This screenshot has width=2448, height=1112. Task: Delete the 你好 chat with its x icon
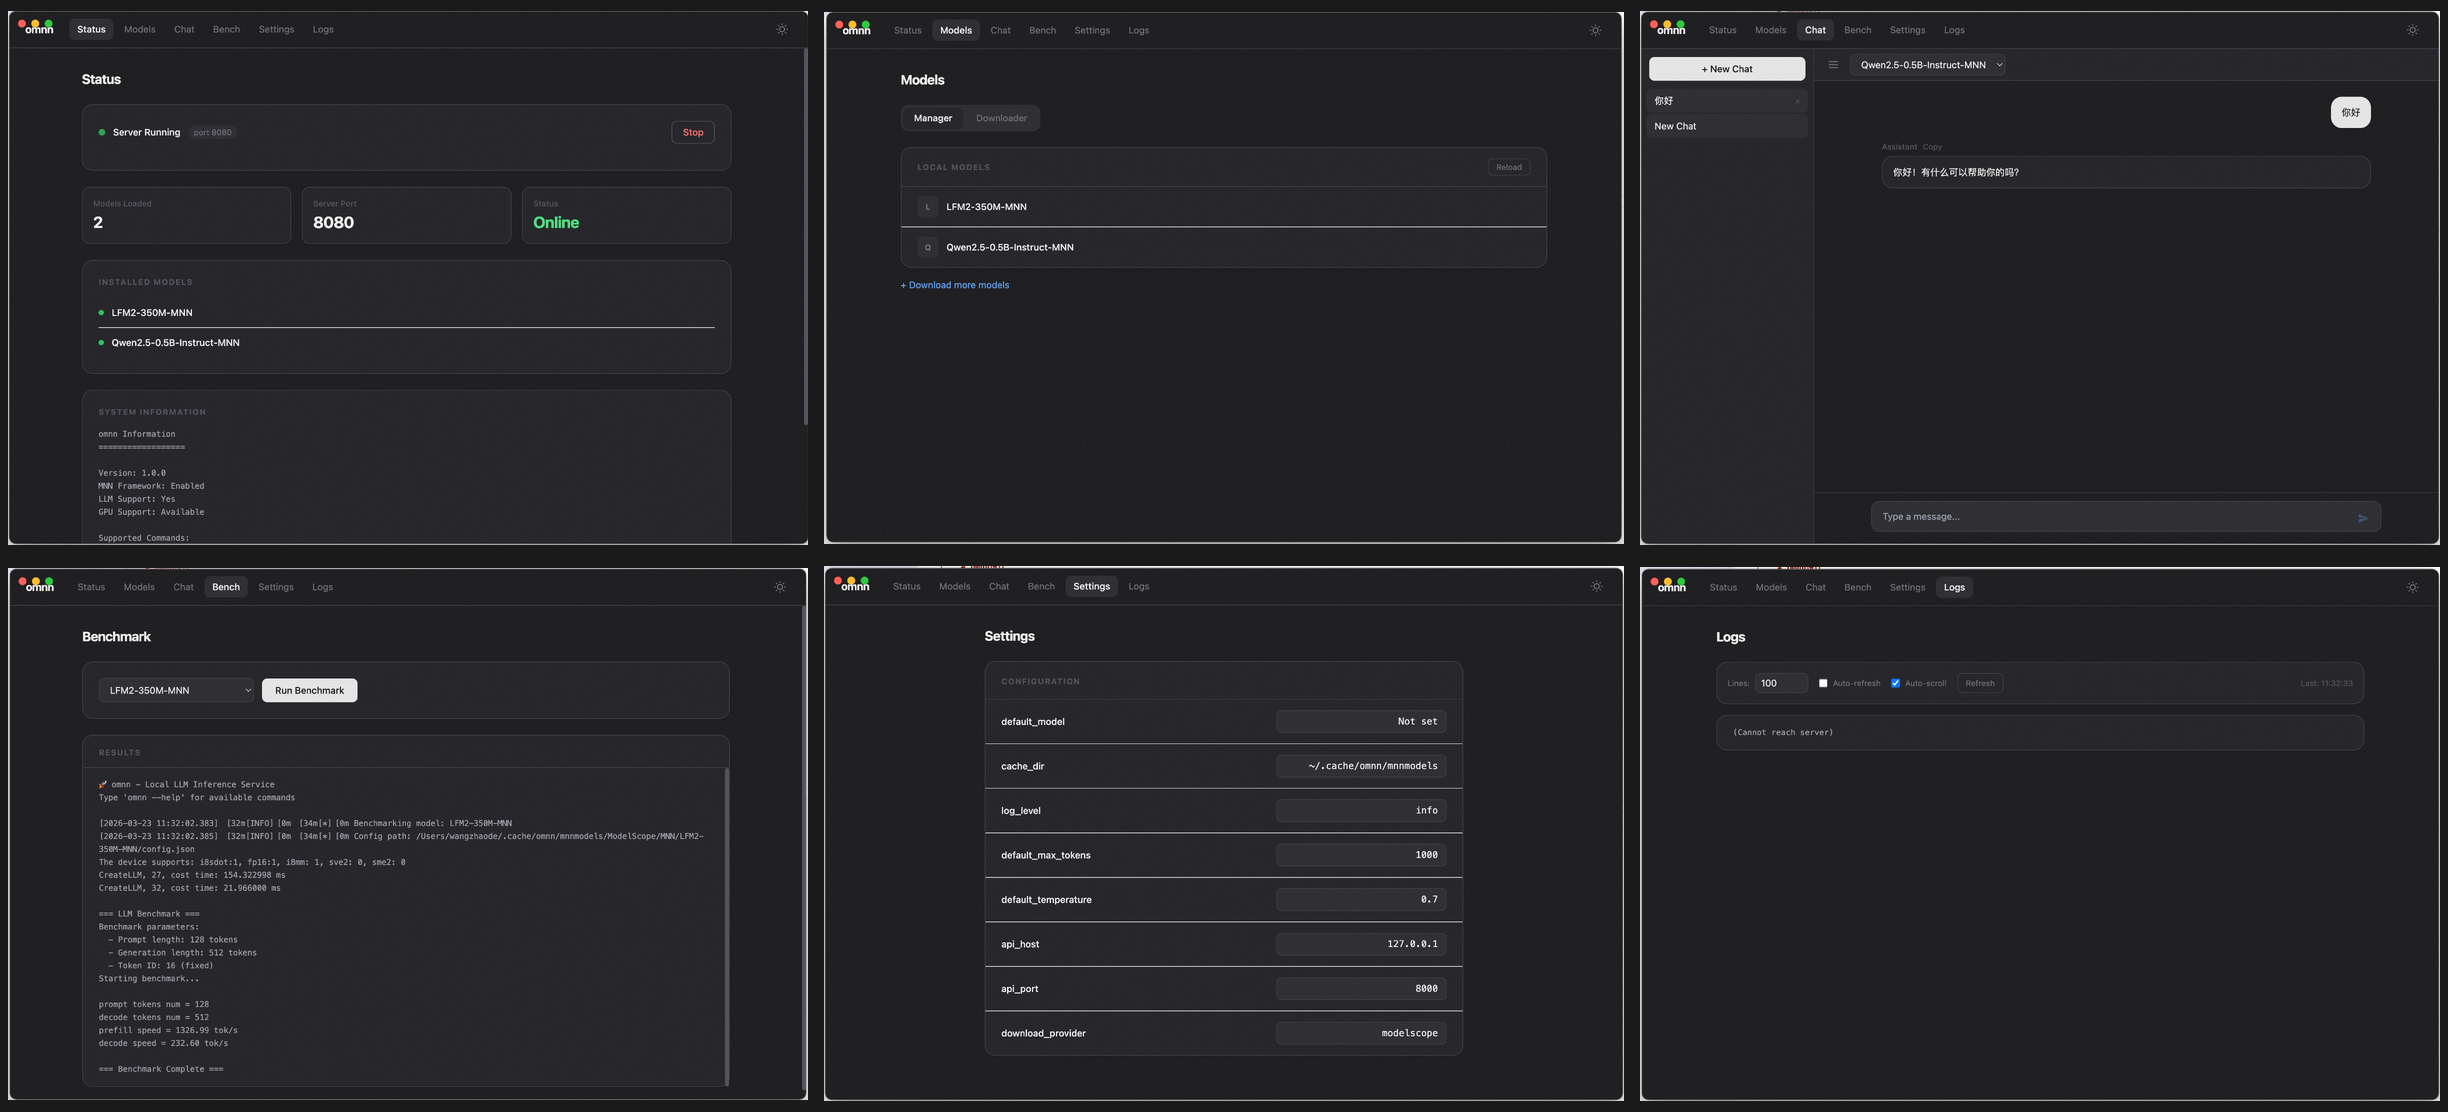tap(1797, 101)
